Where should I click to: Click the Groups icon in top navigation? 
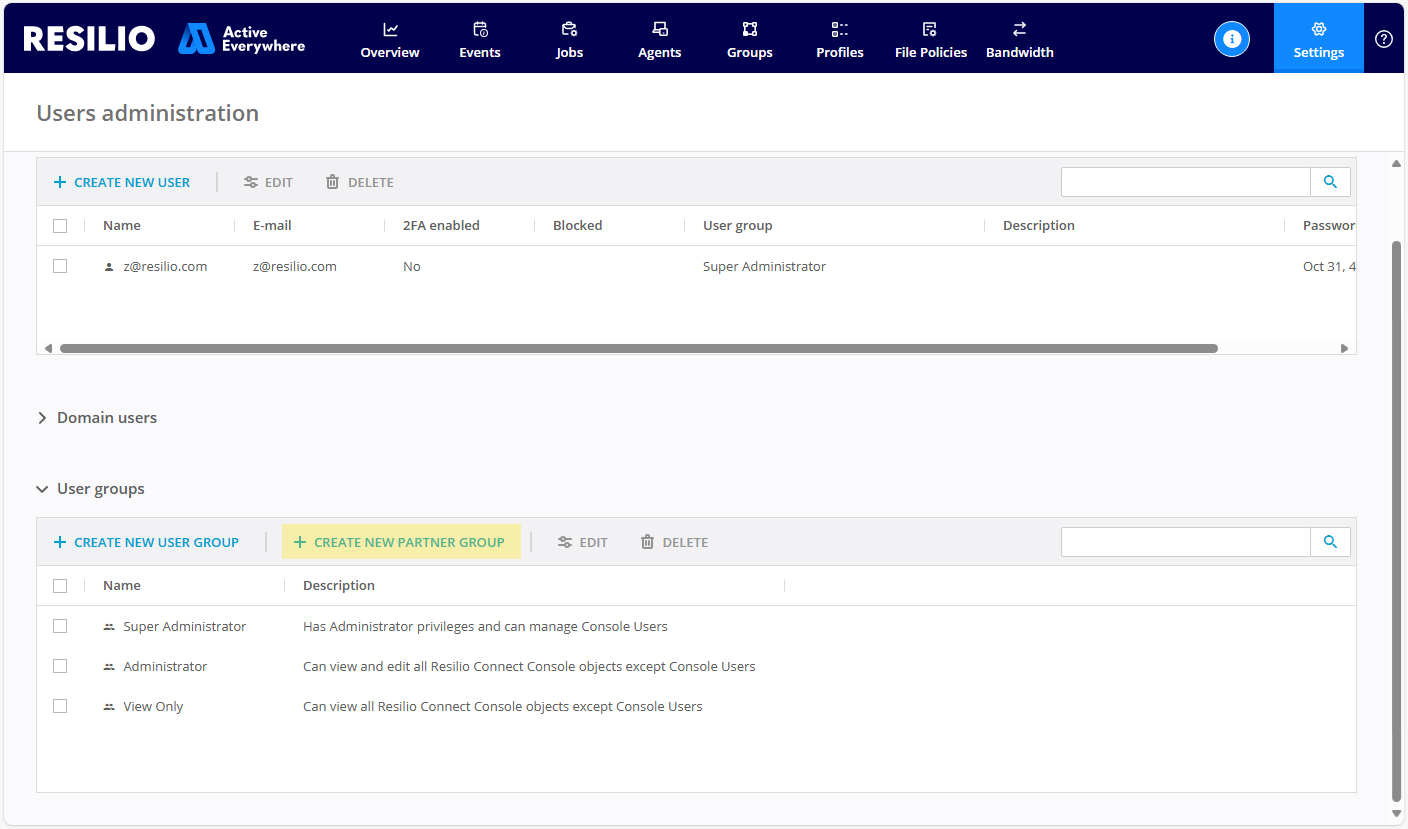(x=750, y=29)
